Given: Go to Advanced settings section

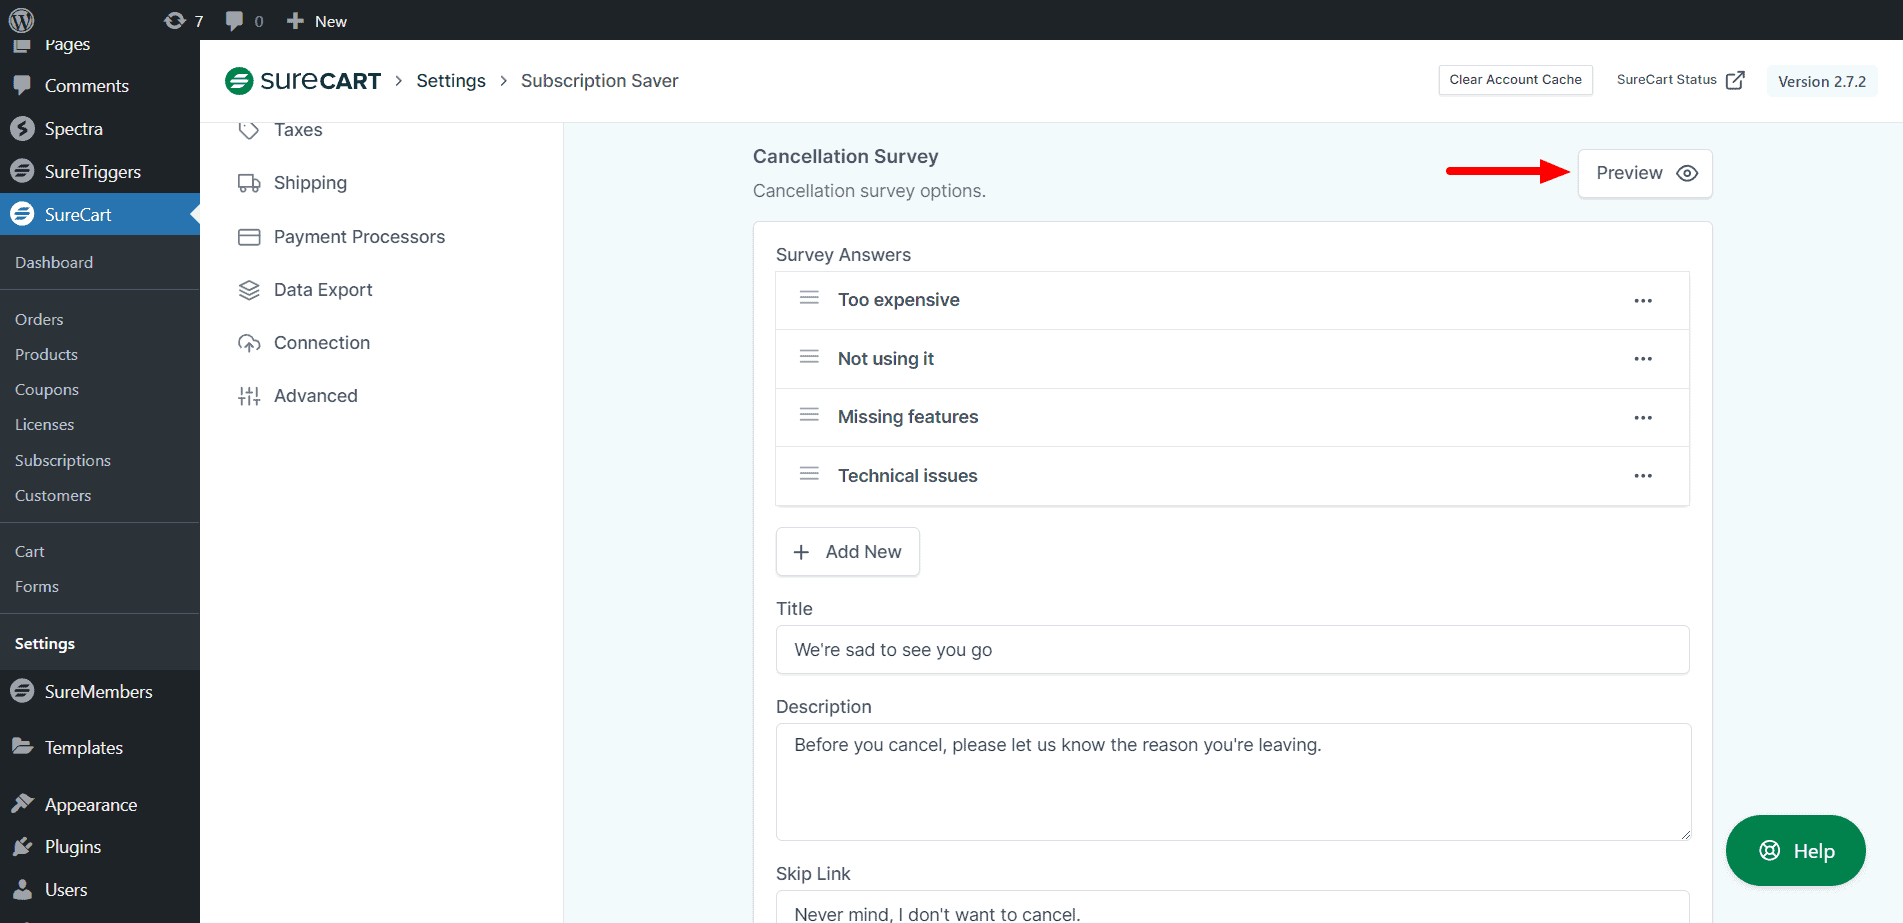Looking at the screenshot, I should coord(315,396).
